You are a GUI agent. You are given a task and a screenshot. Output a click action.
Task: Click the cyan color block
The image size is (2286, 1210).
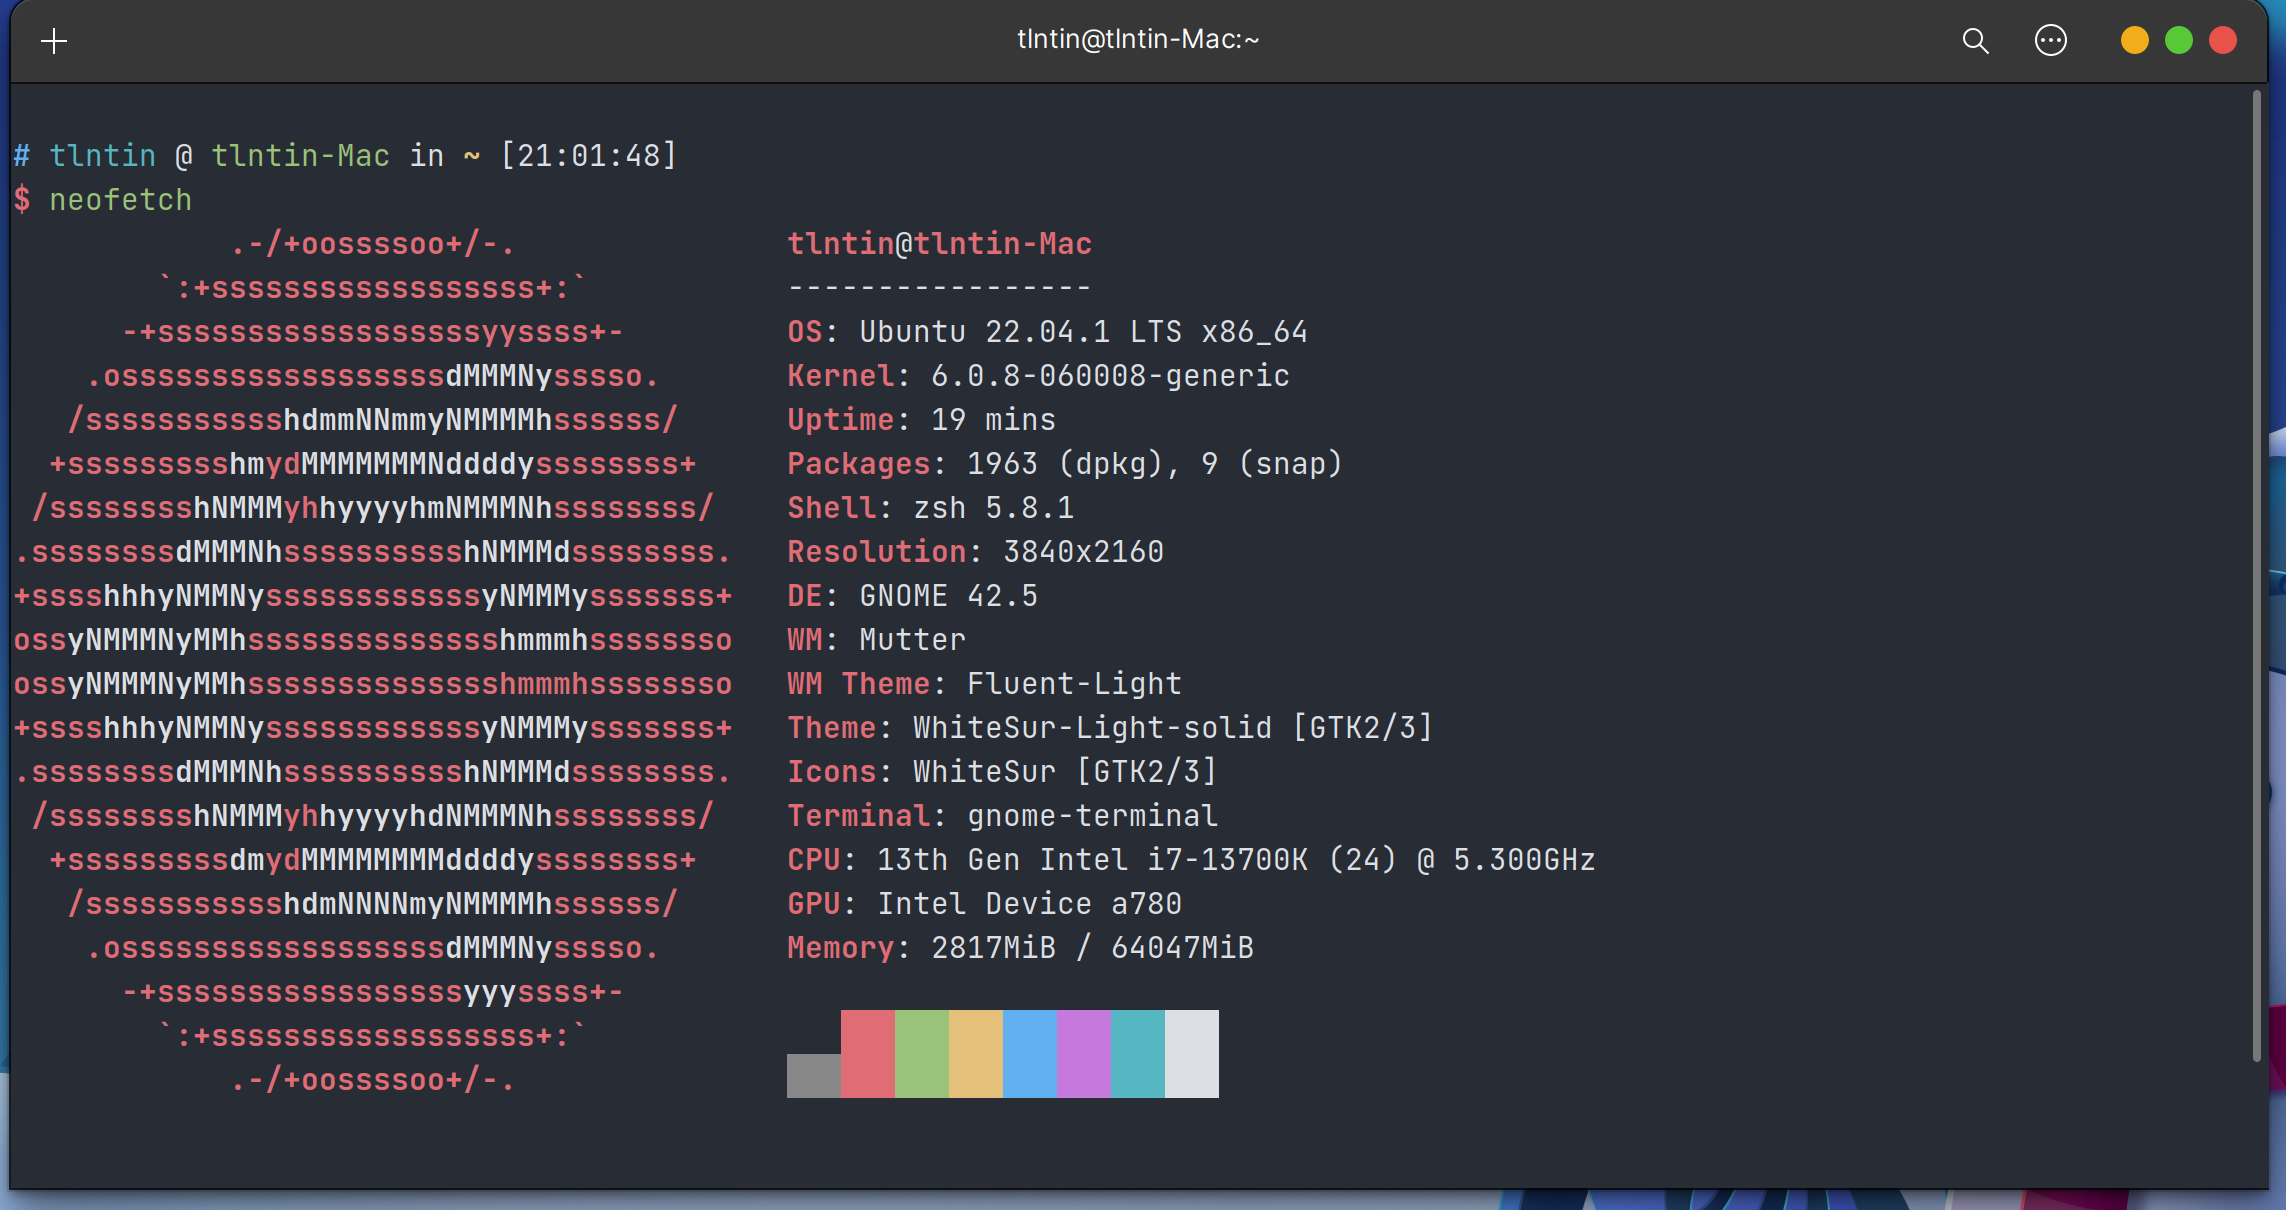1137,1053
